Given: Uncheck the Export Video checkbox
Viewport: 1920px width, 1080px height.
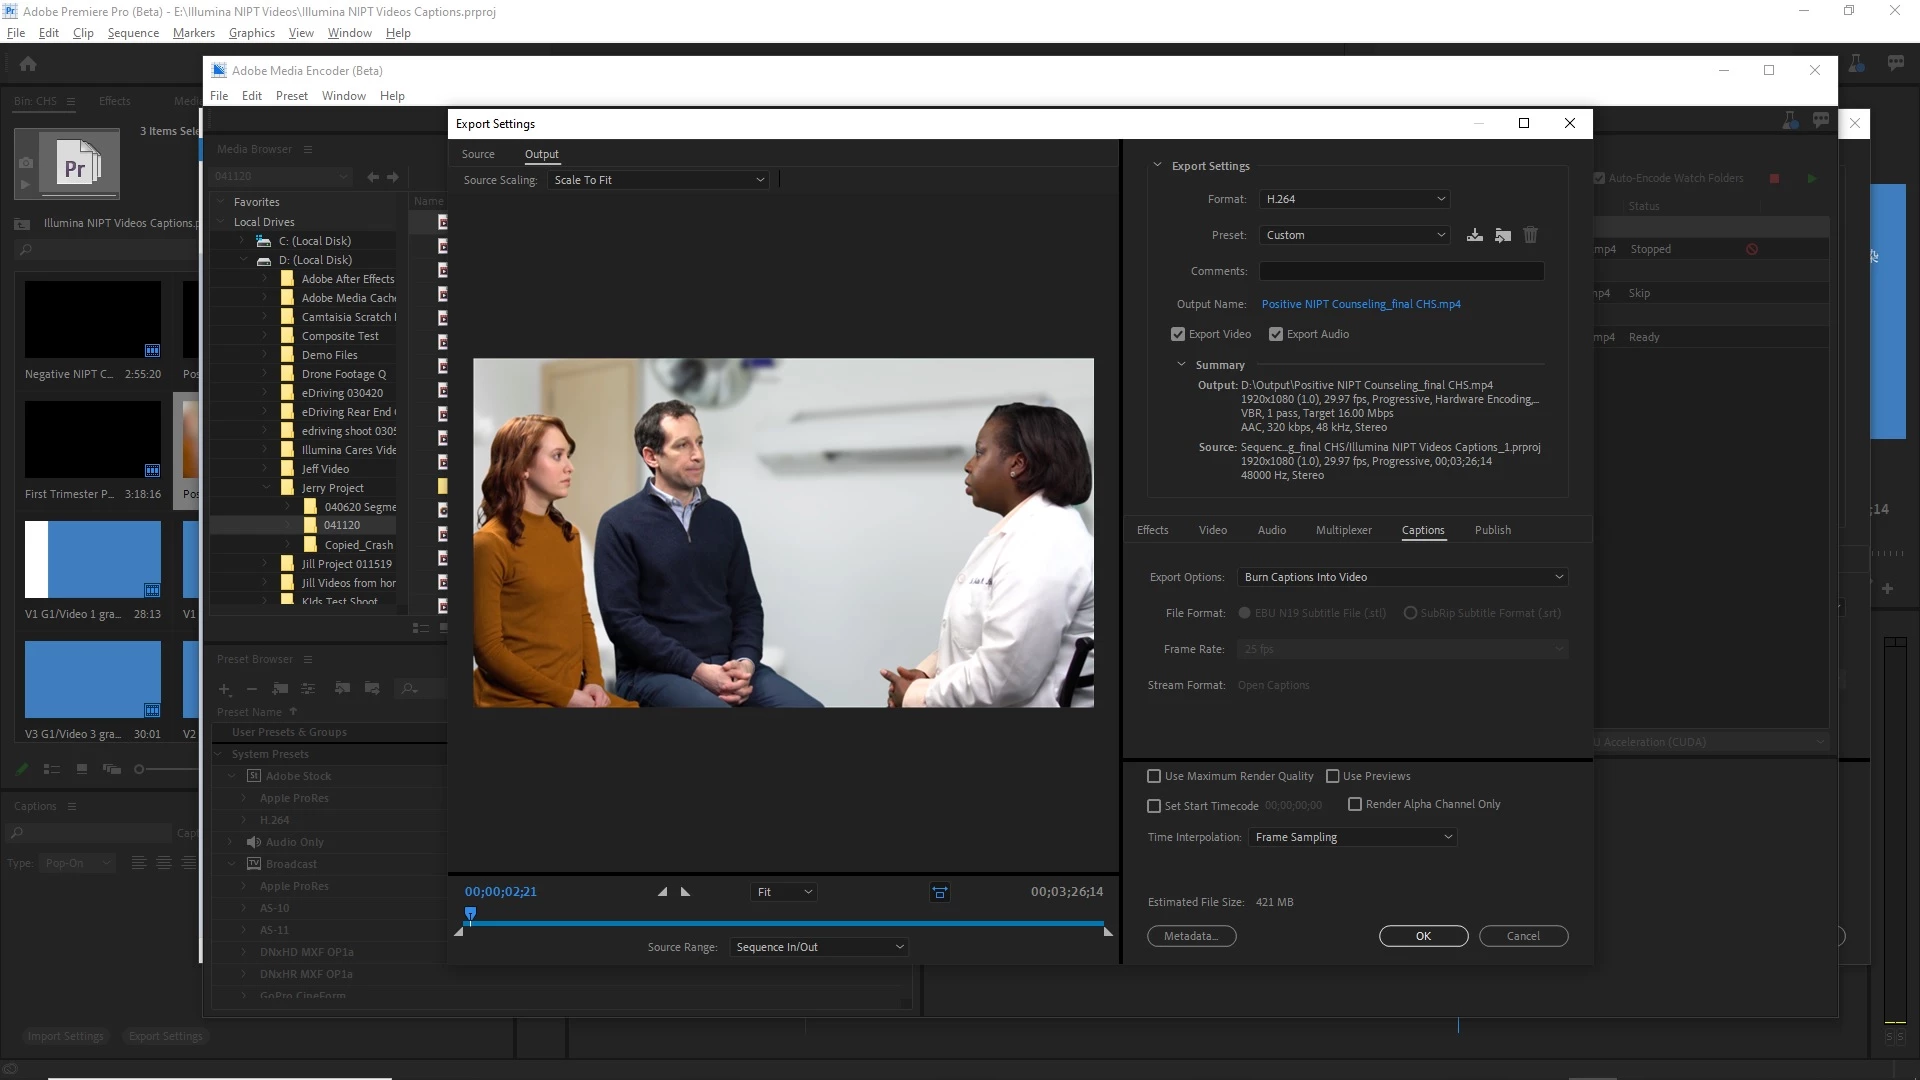Looking at the screenshot, I should pyautogui.click(x=1178, y=334).
